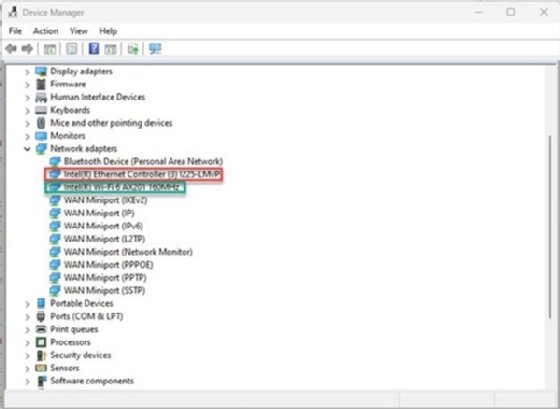
Task: Click the Human Interface Devices icon
Action: tap(41, 97)
